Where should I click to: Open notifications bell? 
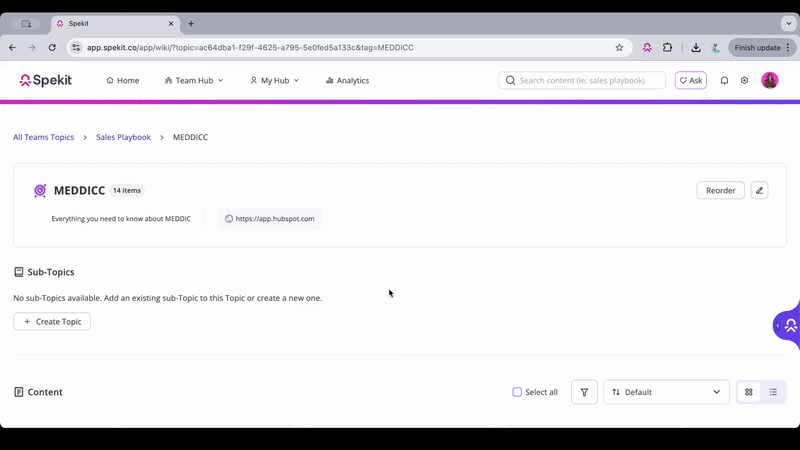(x=724, y=81)
